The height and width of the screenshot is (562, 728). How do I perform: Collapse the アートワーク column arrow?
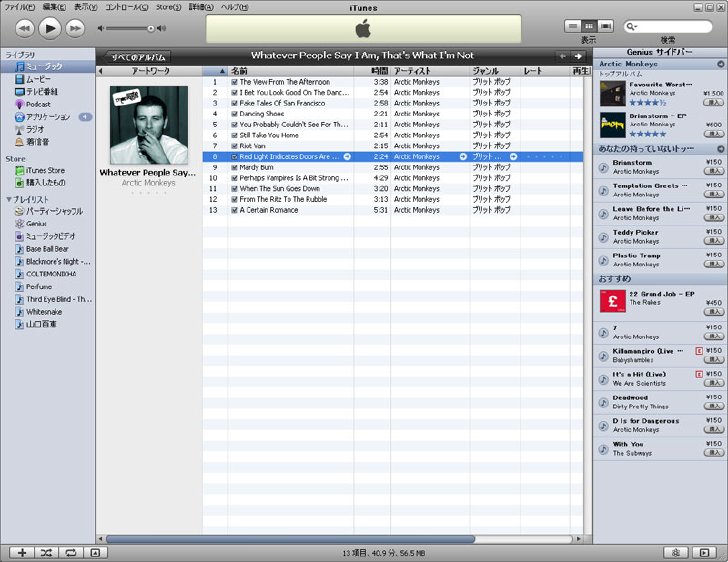tap(101, 71)
